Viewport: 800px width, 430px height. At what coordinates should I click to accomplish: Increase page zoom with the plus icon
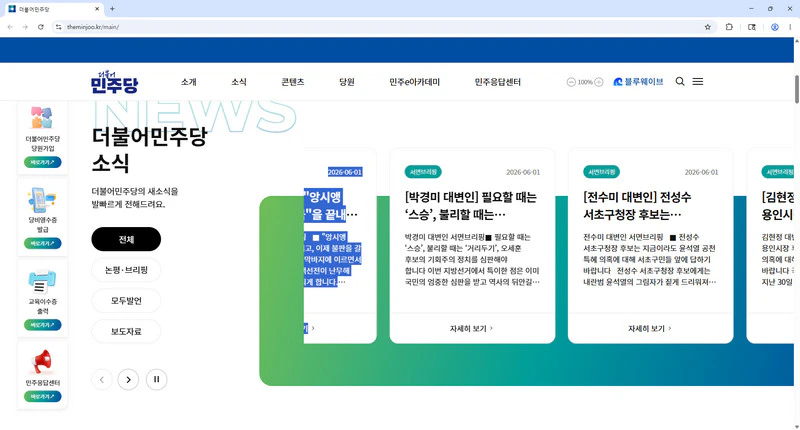click(x=599, y=82)
